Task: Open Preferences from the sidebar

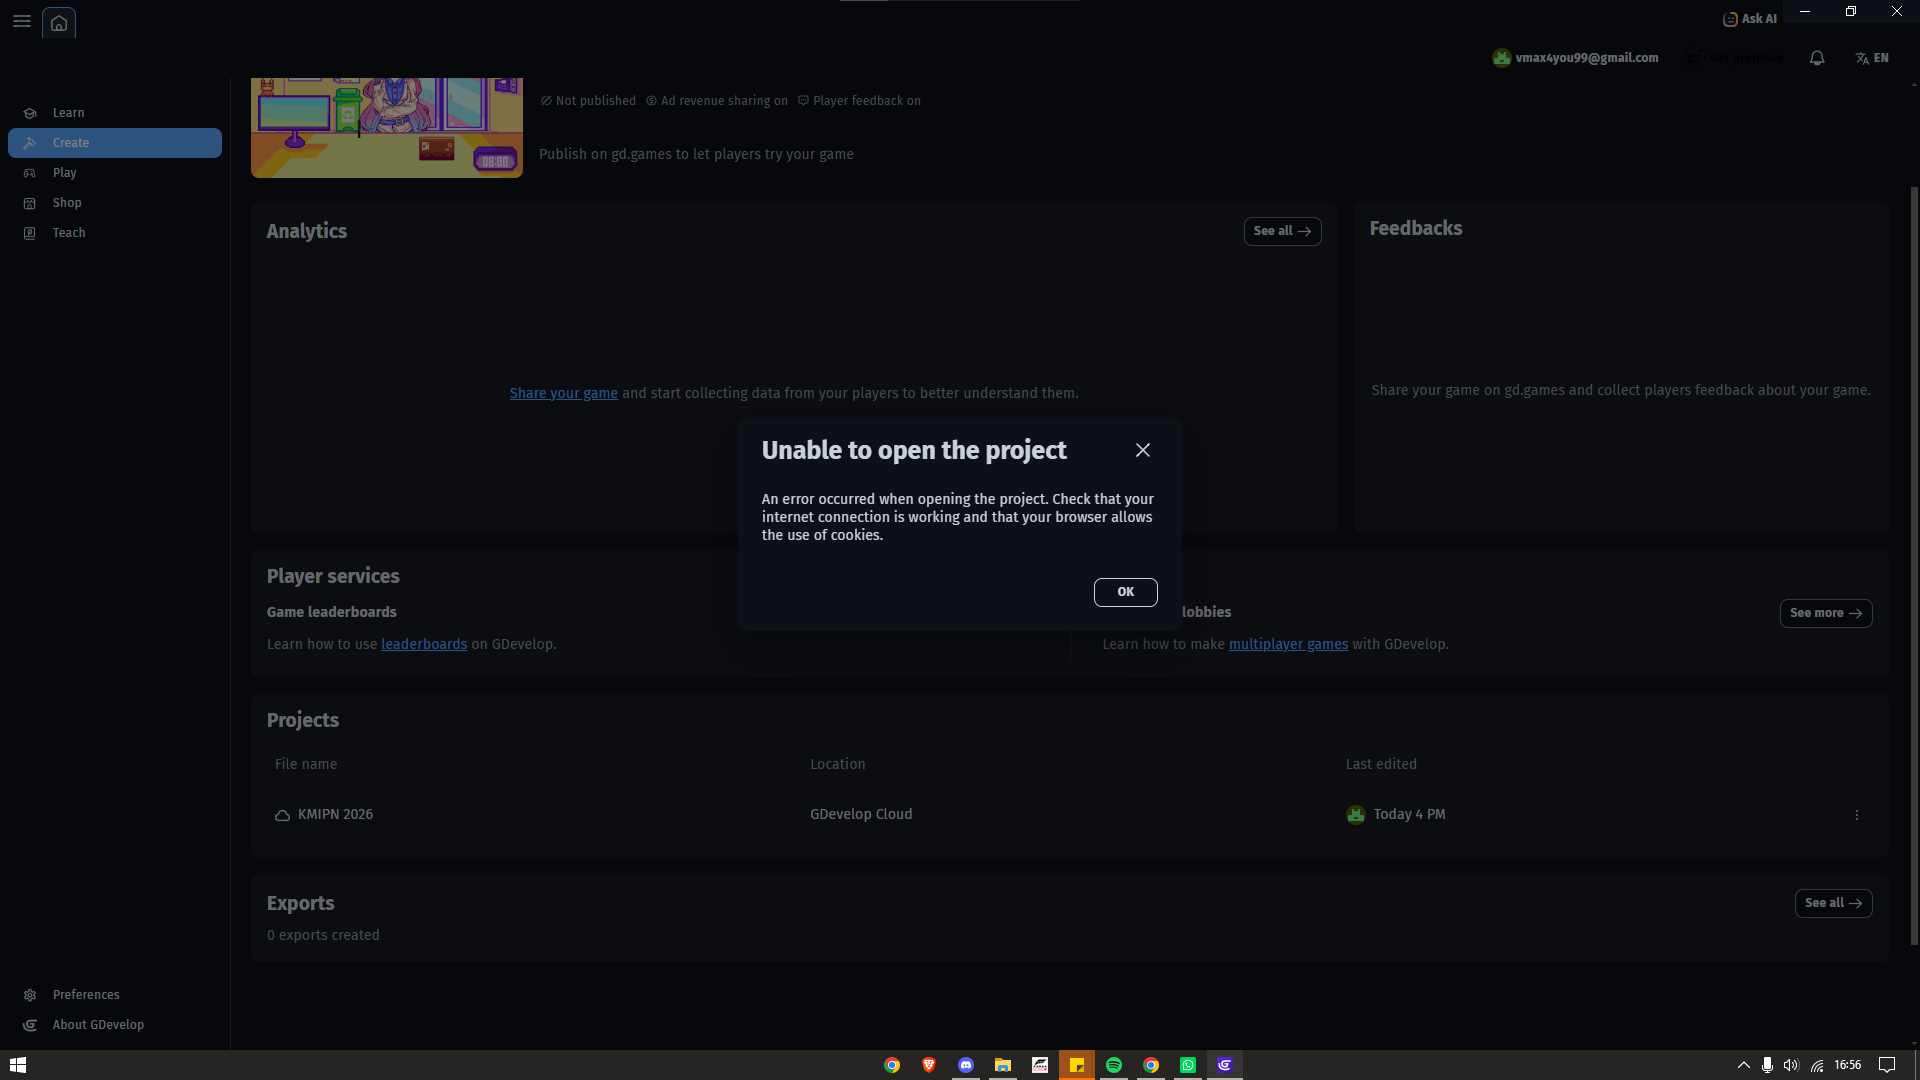Action: [x=115, y=995]
